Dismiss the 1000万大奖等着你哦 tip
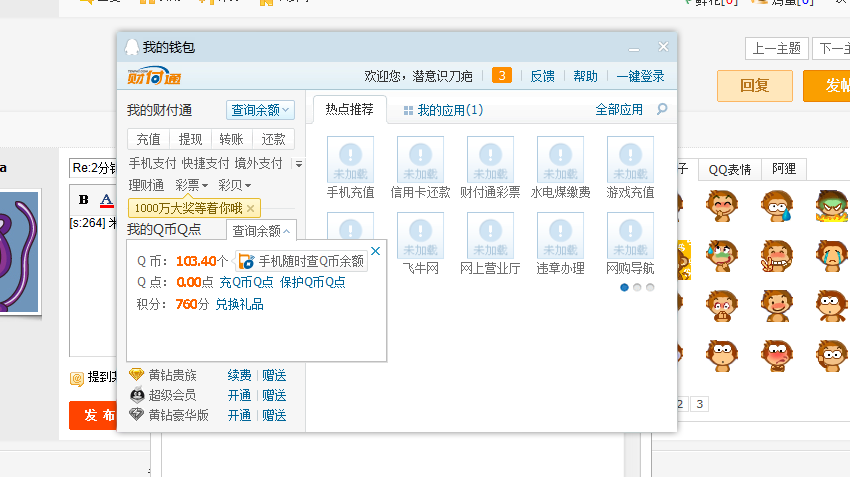This screenshot has width=850, height=477. 250,208
